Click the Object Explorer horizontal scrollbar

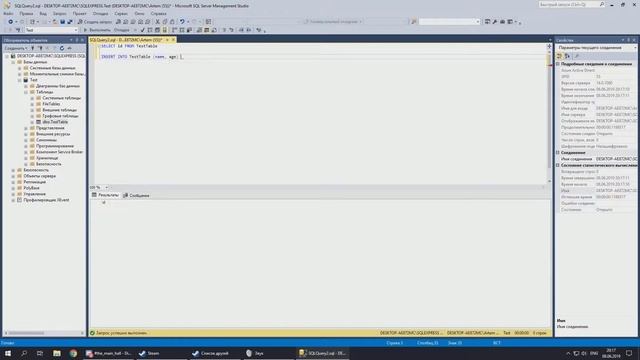(43, 333)
